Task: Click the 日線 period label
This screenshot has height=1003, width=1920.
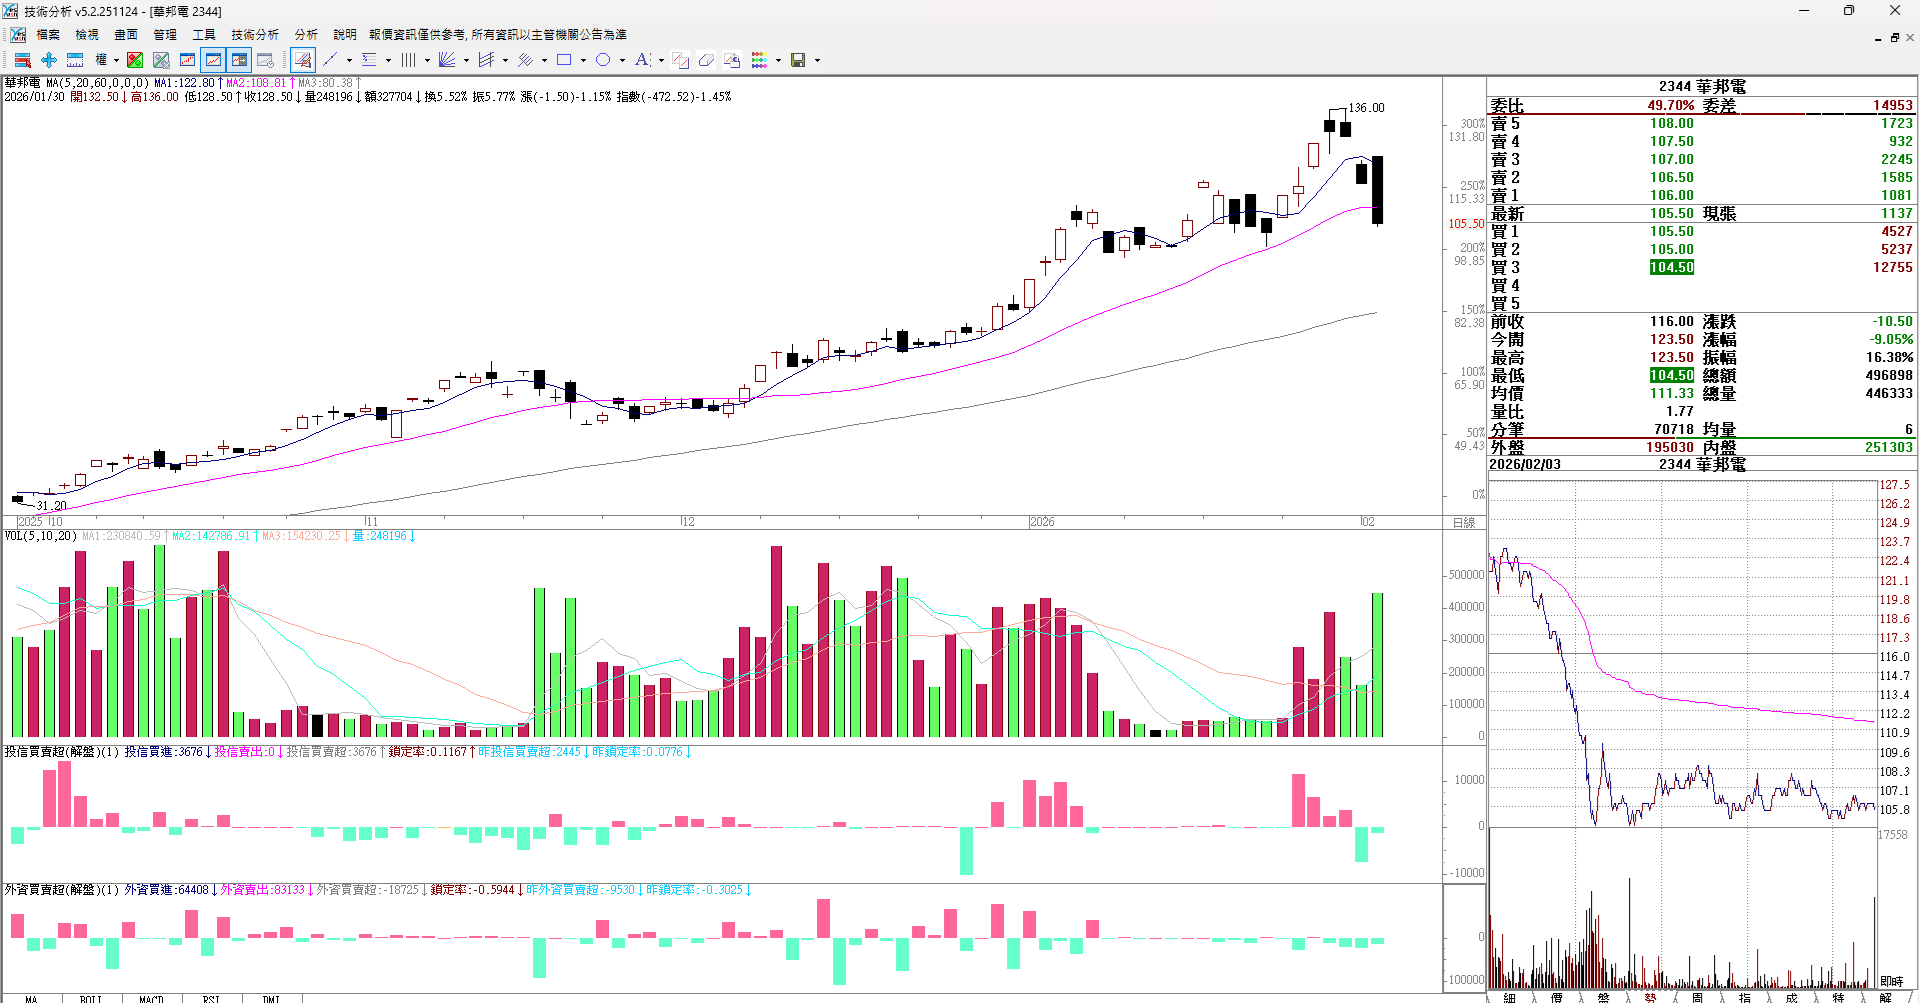Action: tap(1464, 522)
